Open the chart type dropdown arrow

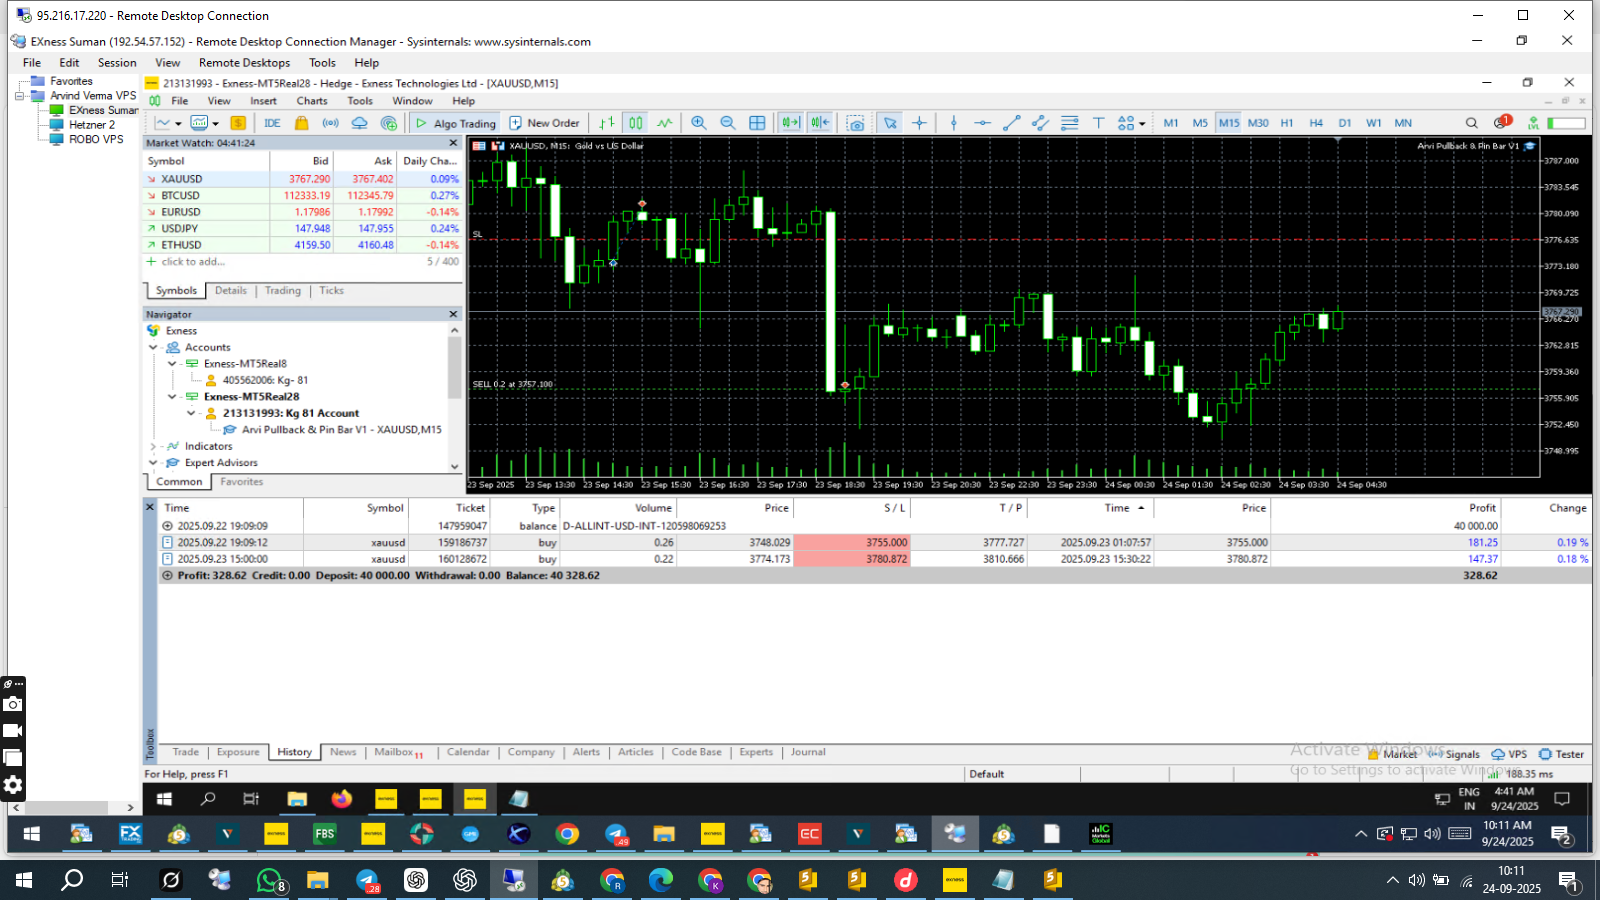[x=179, y=124]
